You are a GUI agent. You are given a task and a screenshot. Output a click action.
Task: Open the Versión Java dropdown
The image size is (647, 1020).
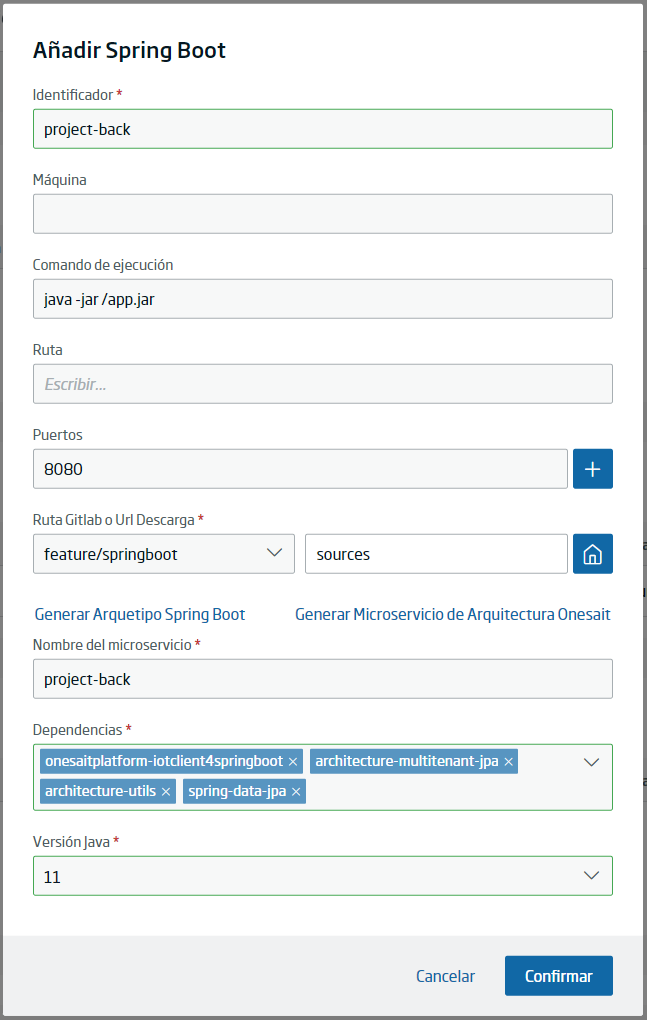pyautogui.click(x=323, y=876)
